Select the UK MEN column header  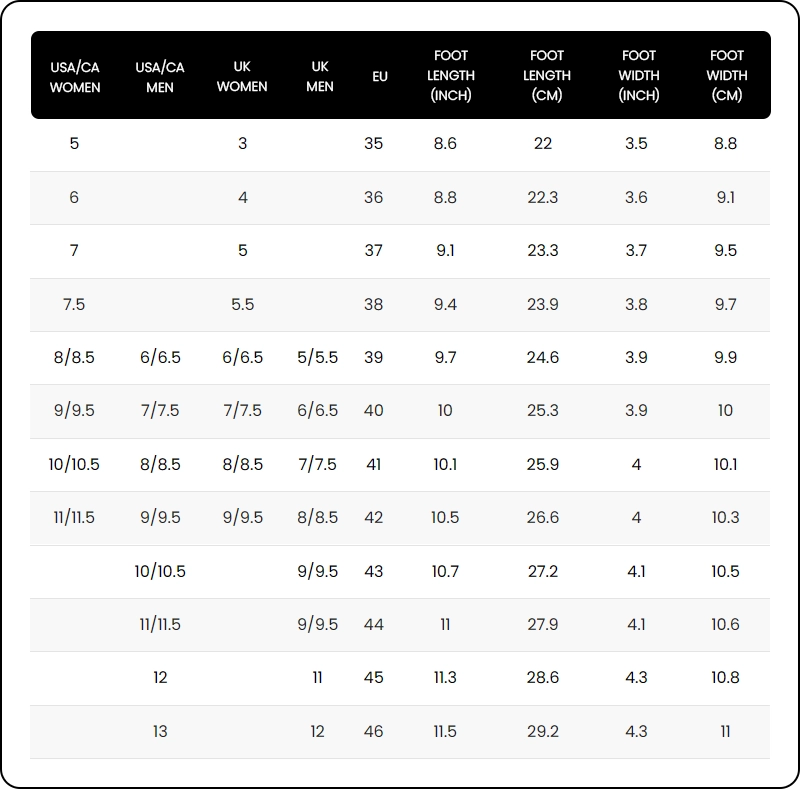[320, 77]
